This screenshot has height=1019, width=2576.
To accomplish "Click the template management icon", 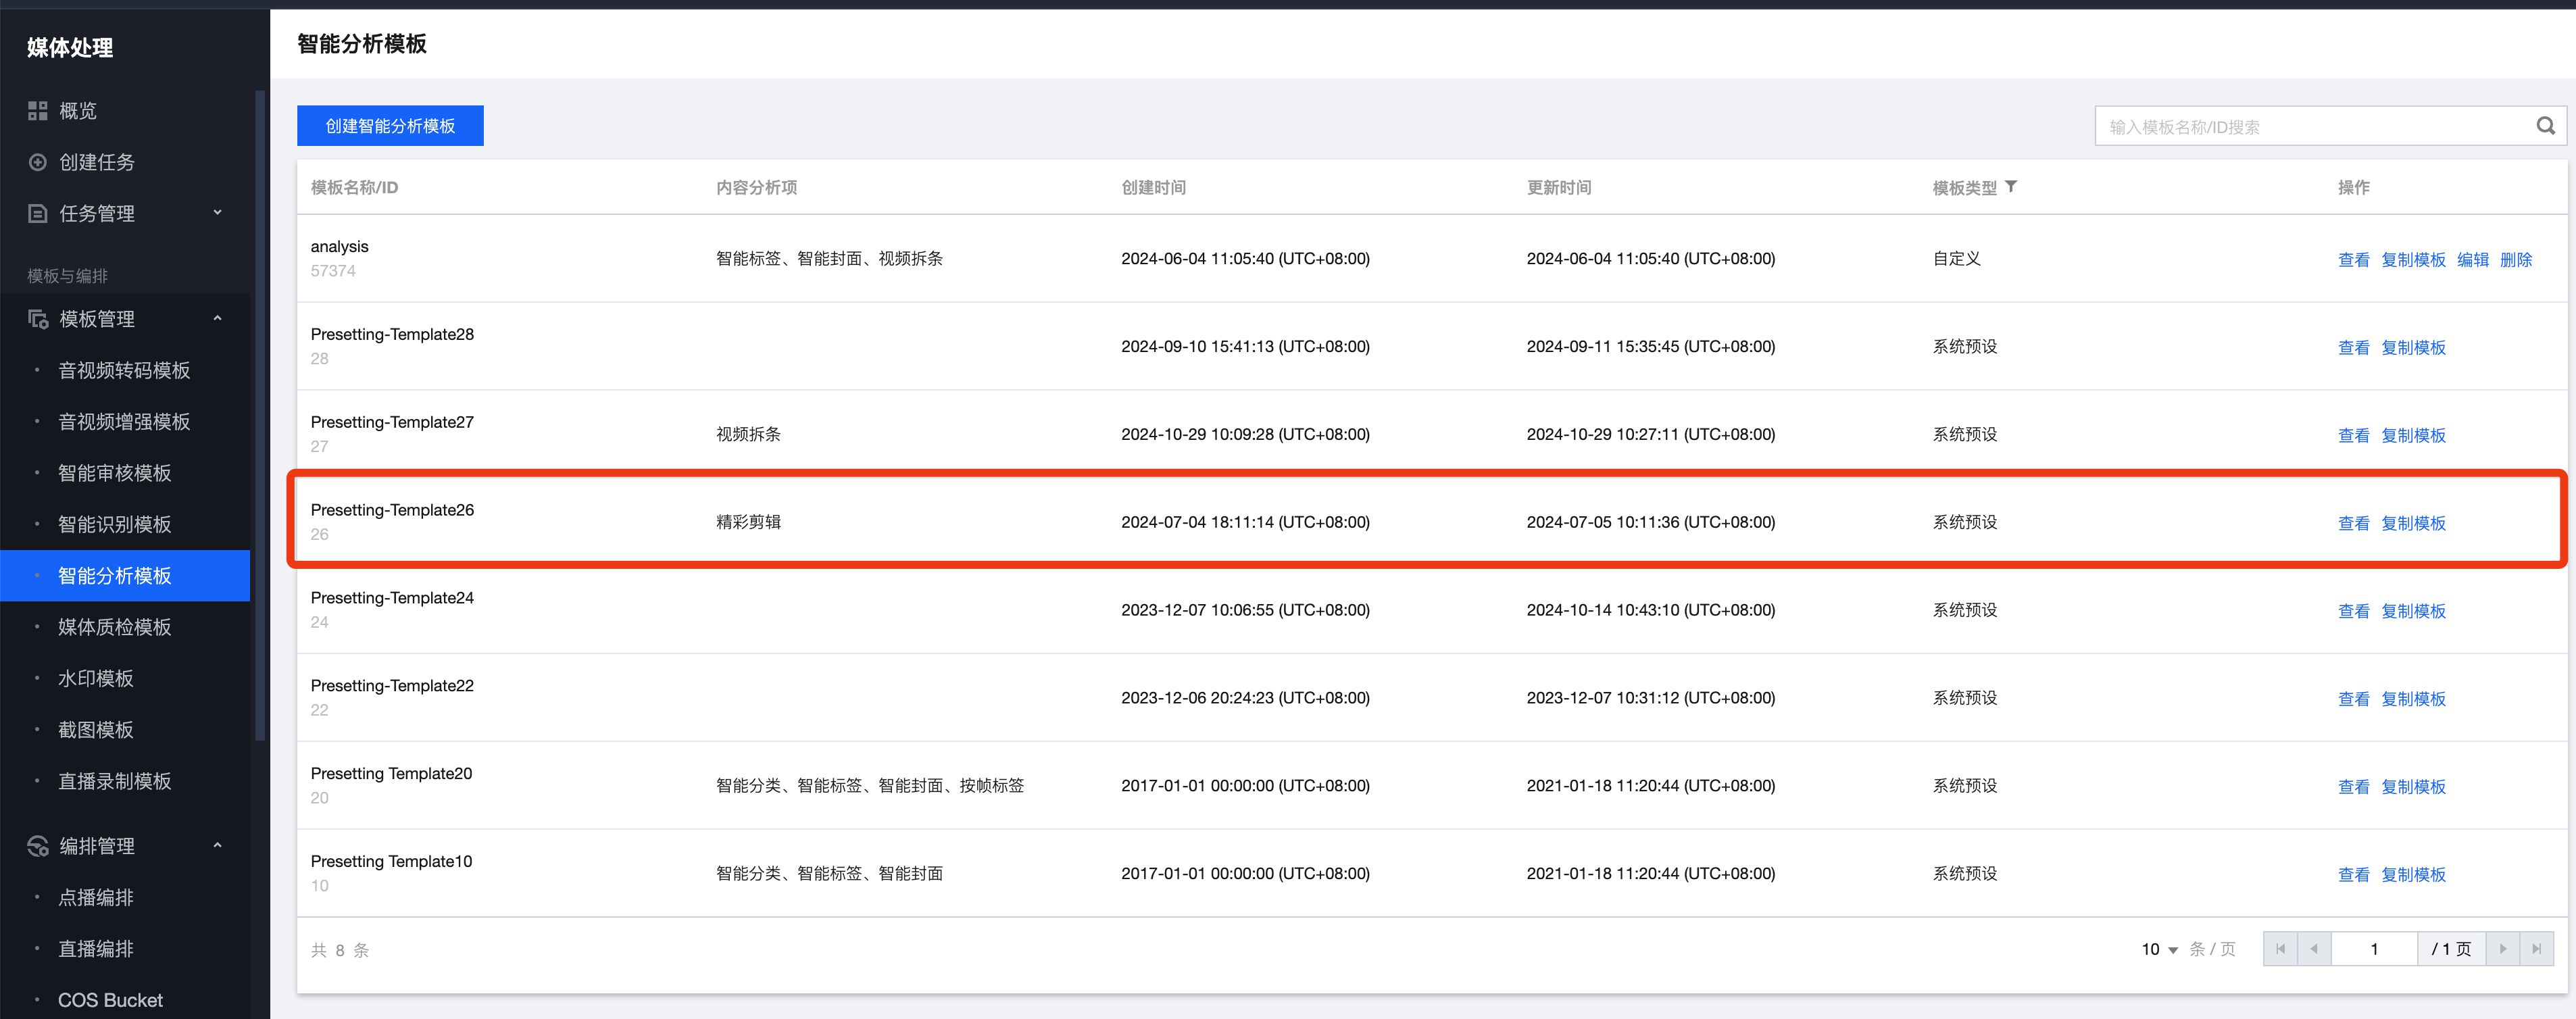I will pyautogui.click(x=38, y=319).
